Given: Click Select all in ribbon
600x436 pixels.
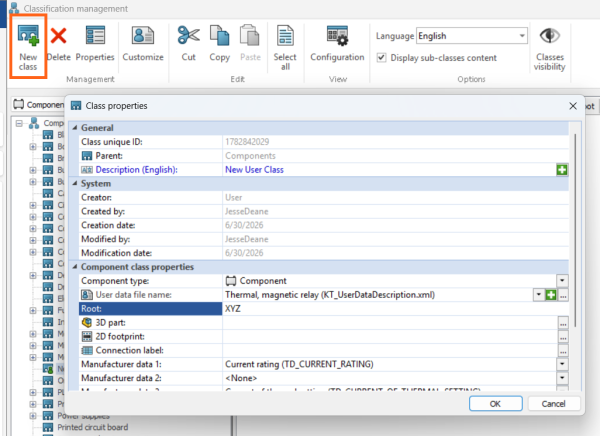Looking at the screenshot, I should [285, 47].
